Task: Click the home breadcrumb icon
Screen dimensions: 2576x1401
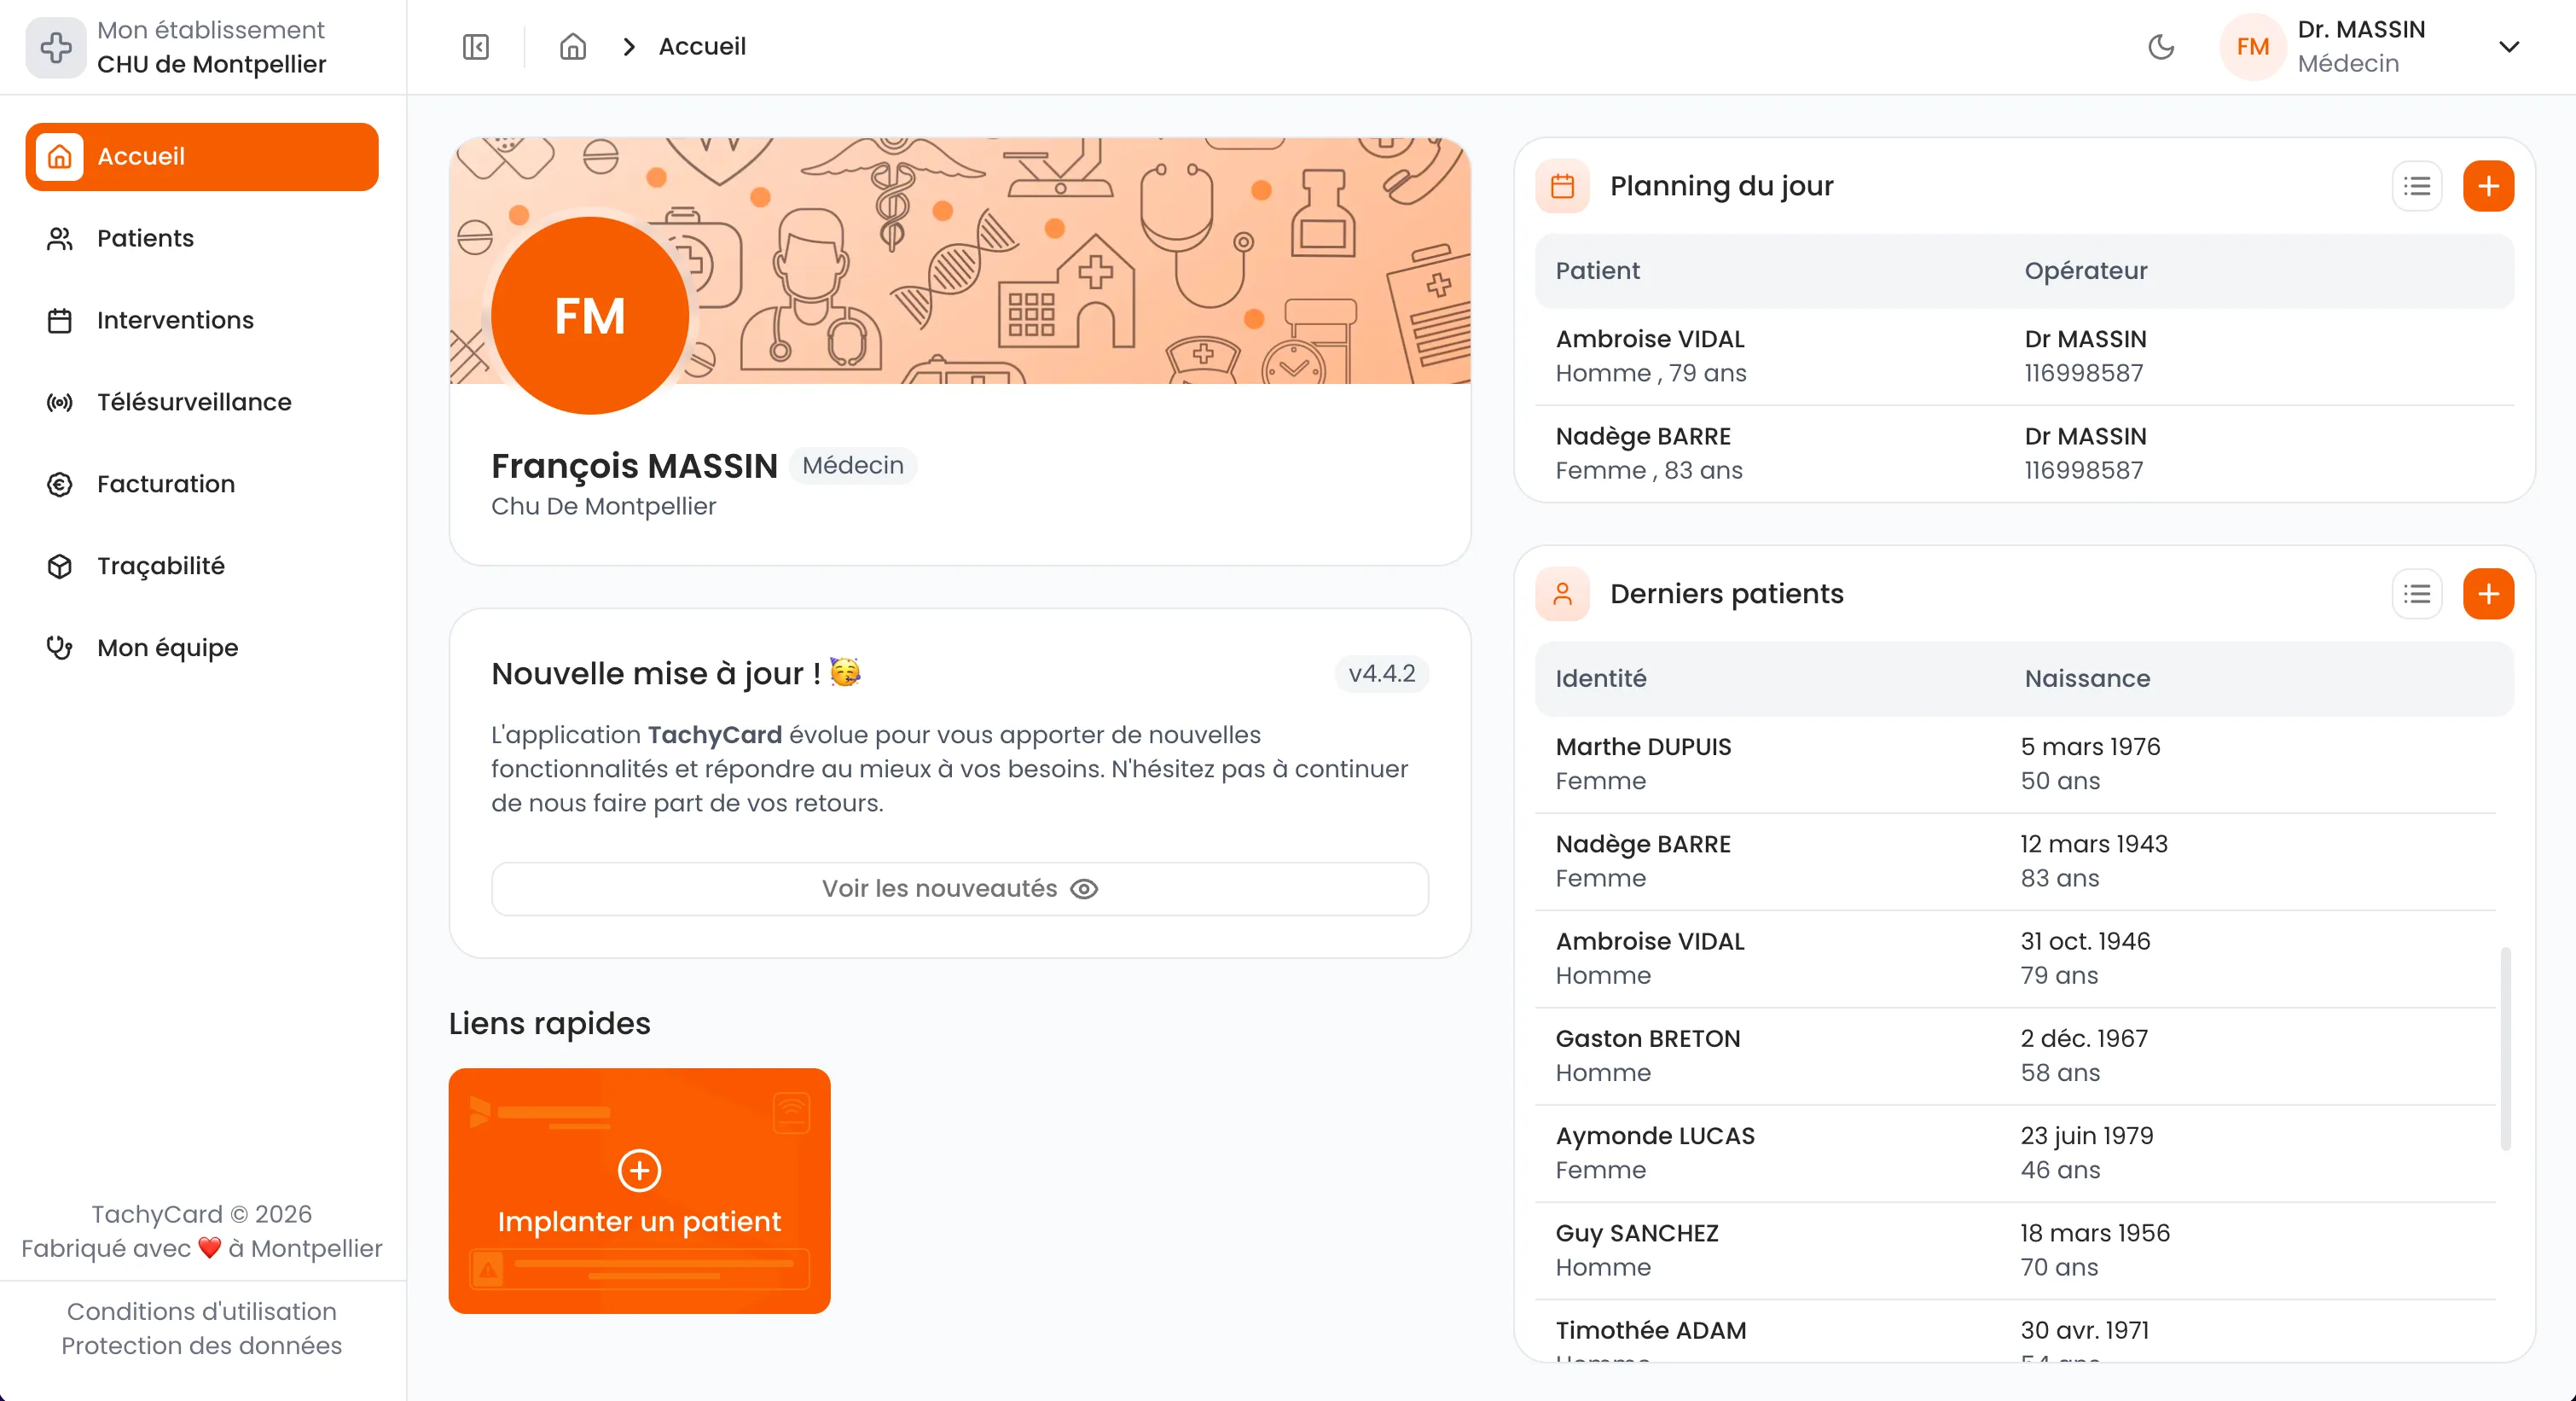Action: [573, 47]
